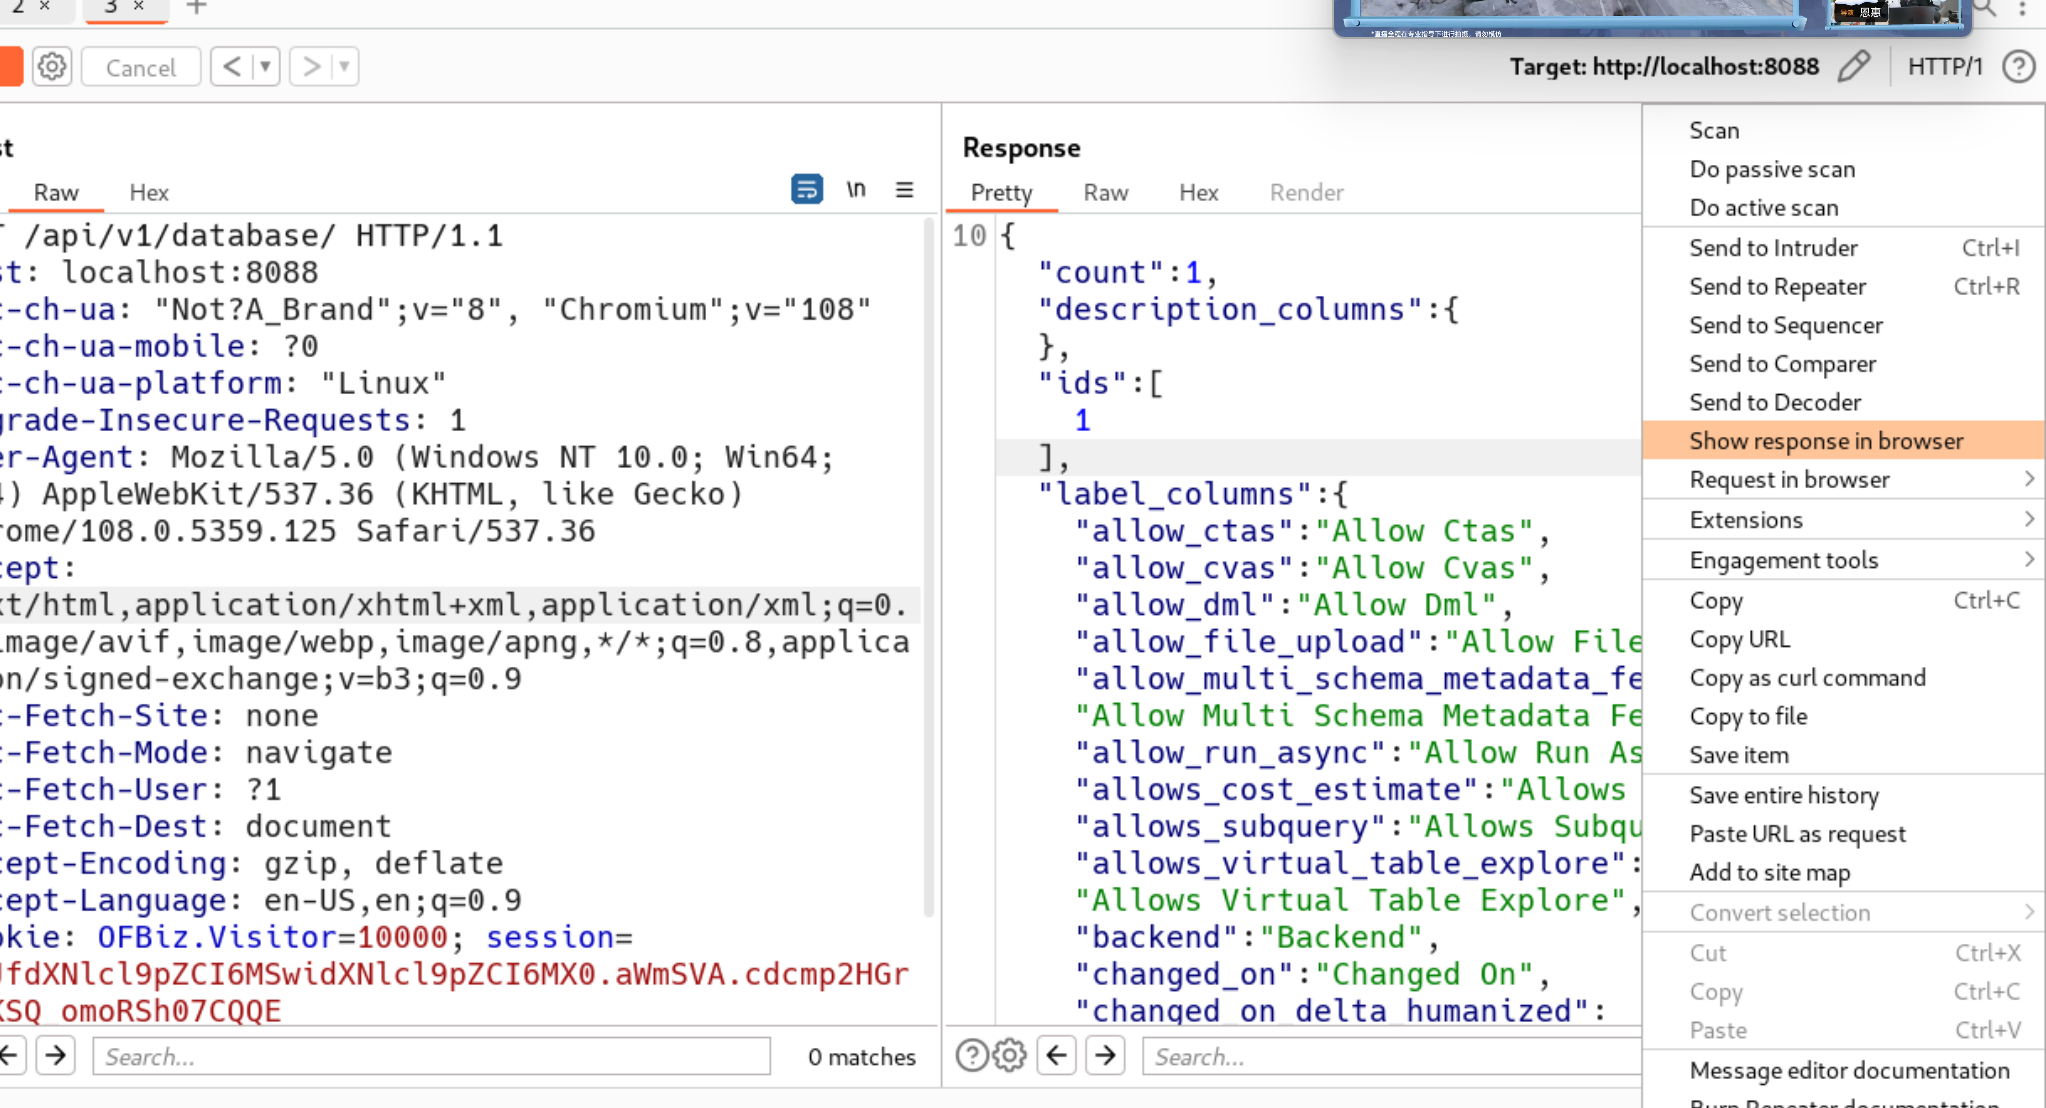Go to previous match in response search

[1057, 1056]
